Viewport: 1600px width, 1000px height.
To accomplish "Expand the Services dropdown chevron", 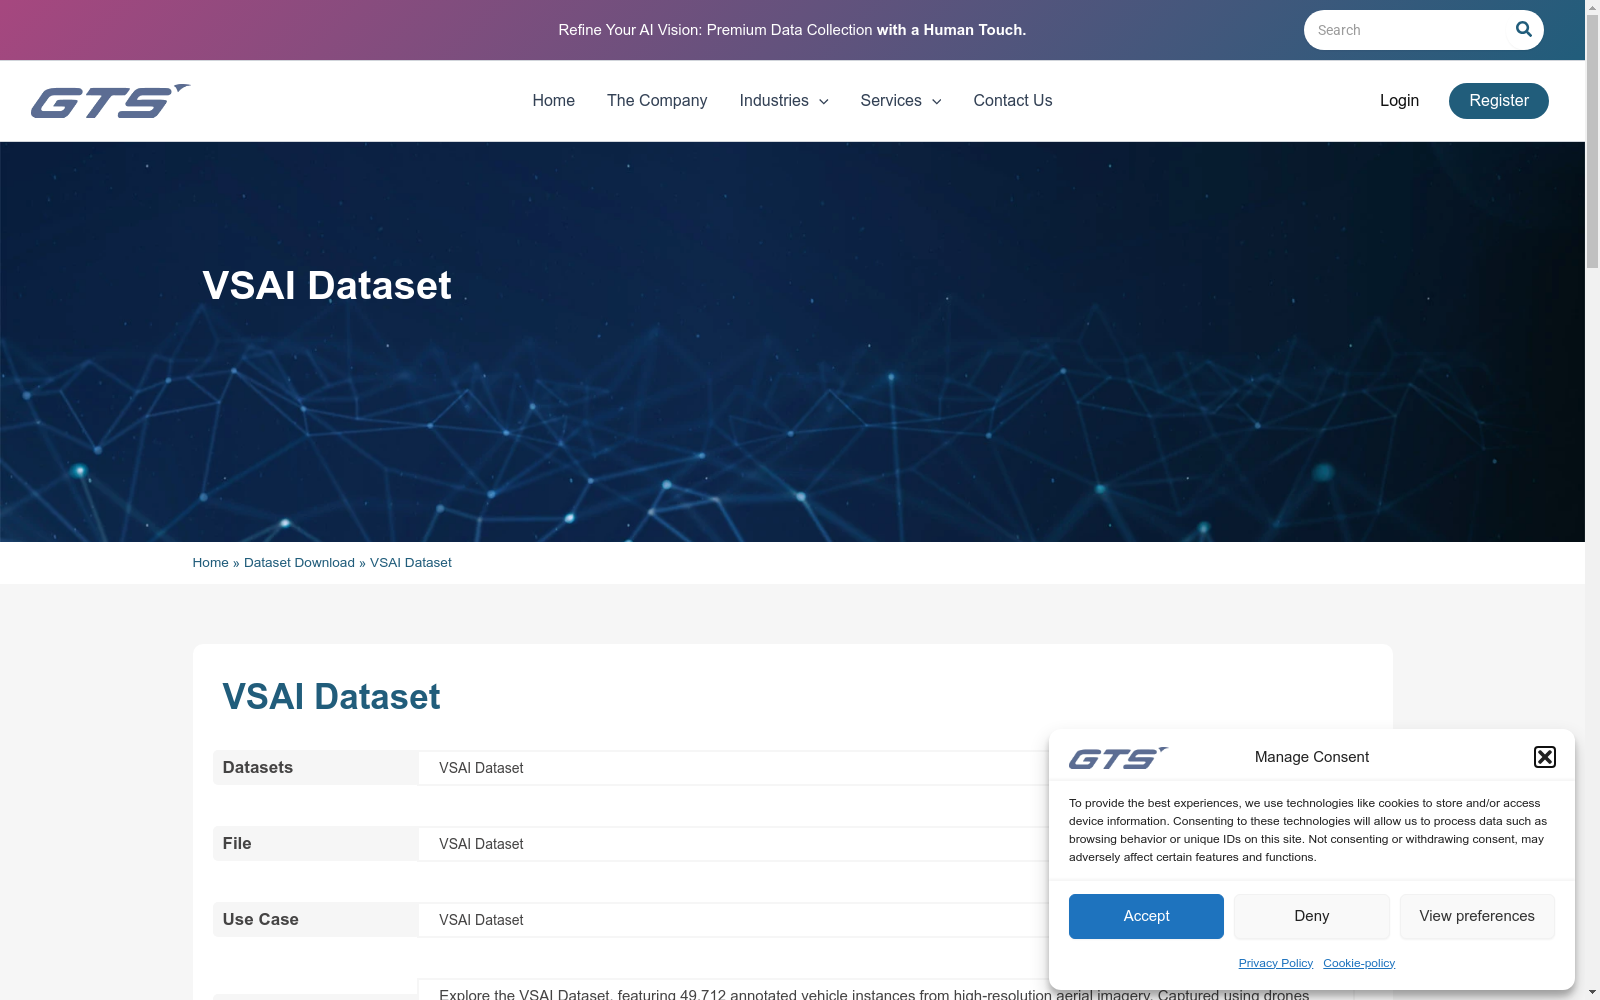I will [x=936, y=102].
